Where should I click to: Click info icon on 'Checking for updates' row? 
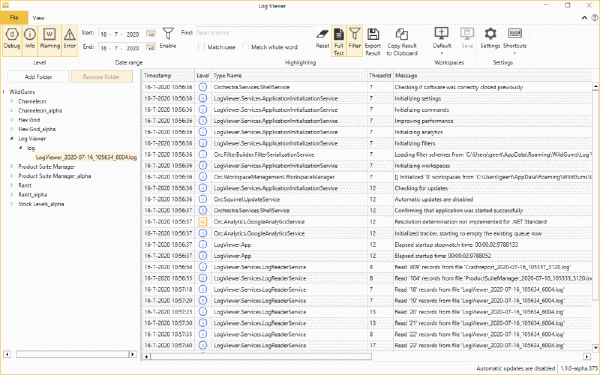[203, 188]
